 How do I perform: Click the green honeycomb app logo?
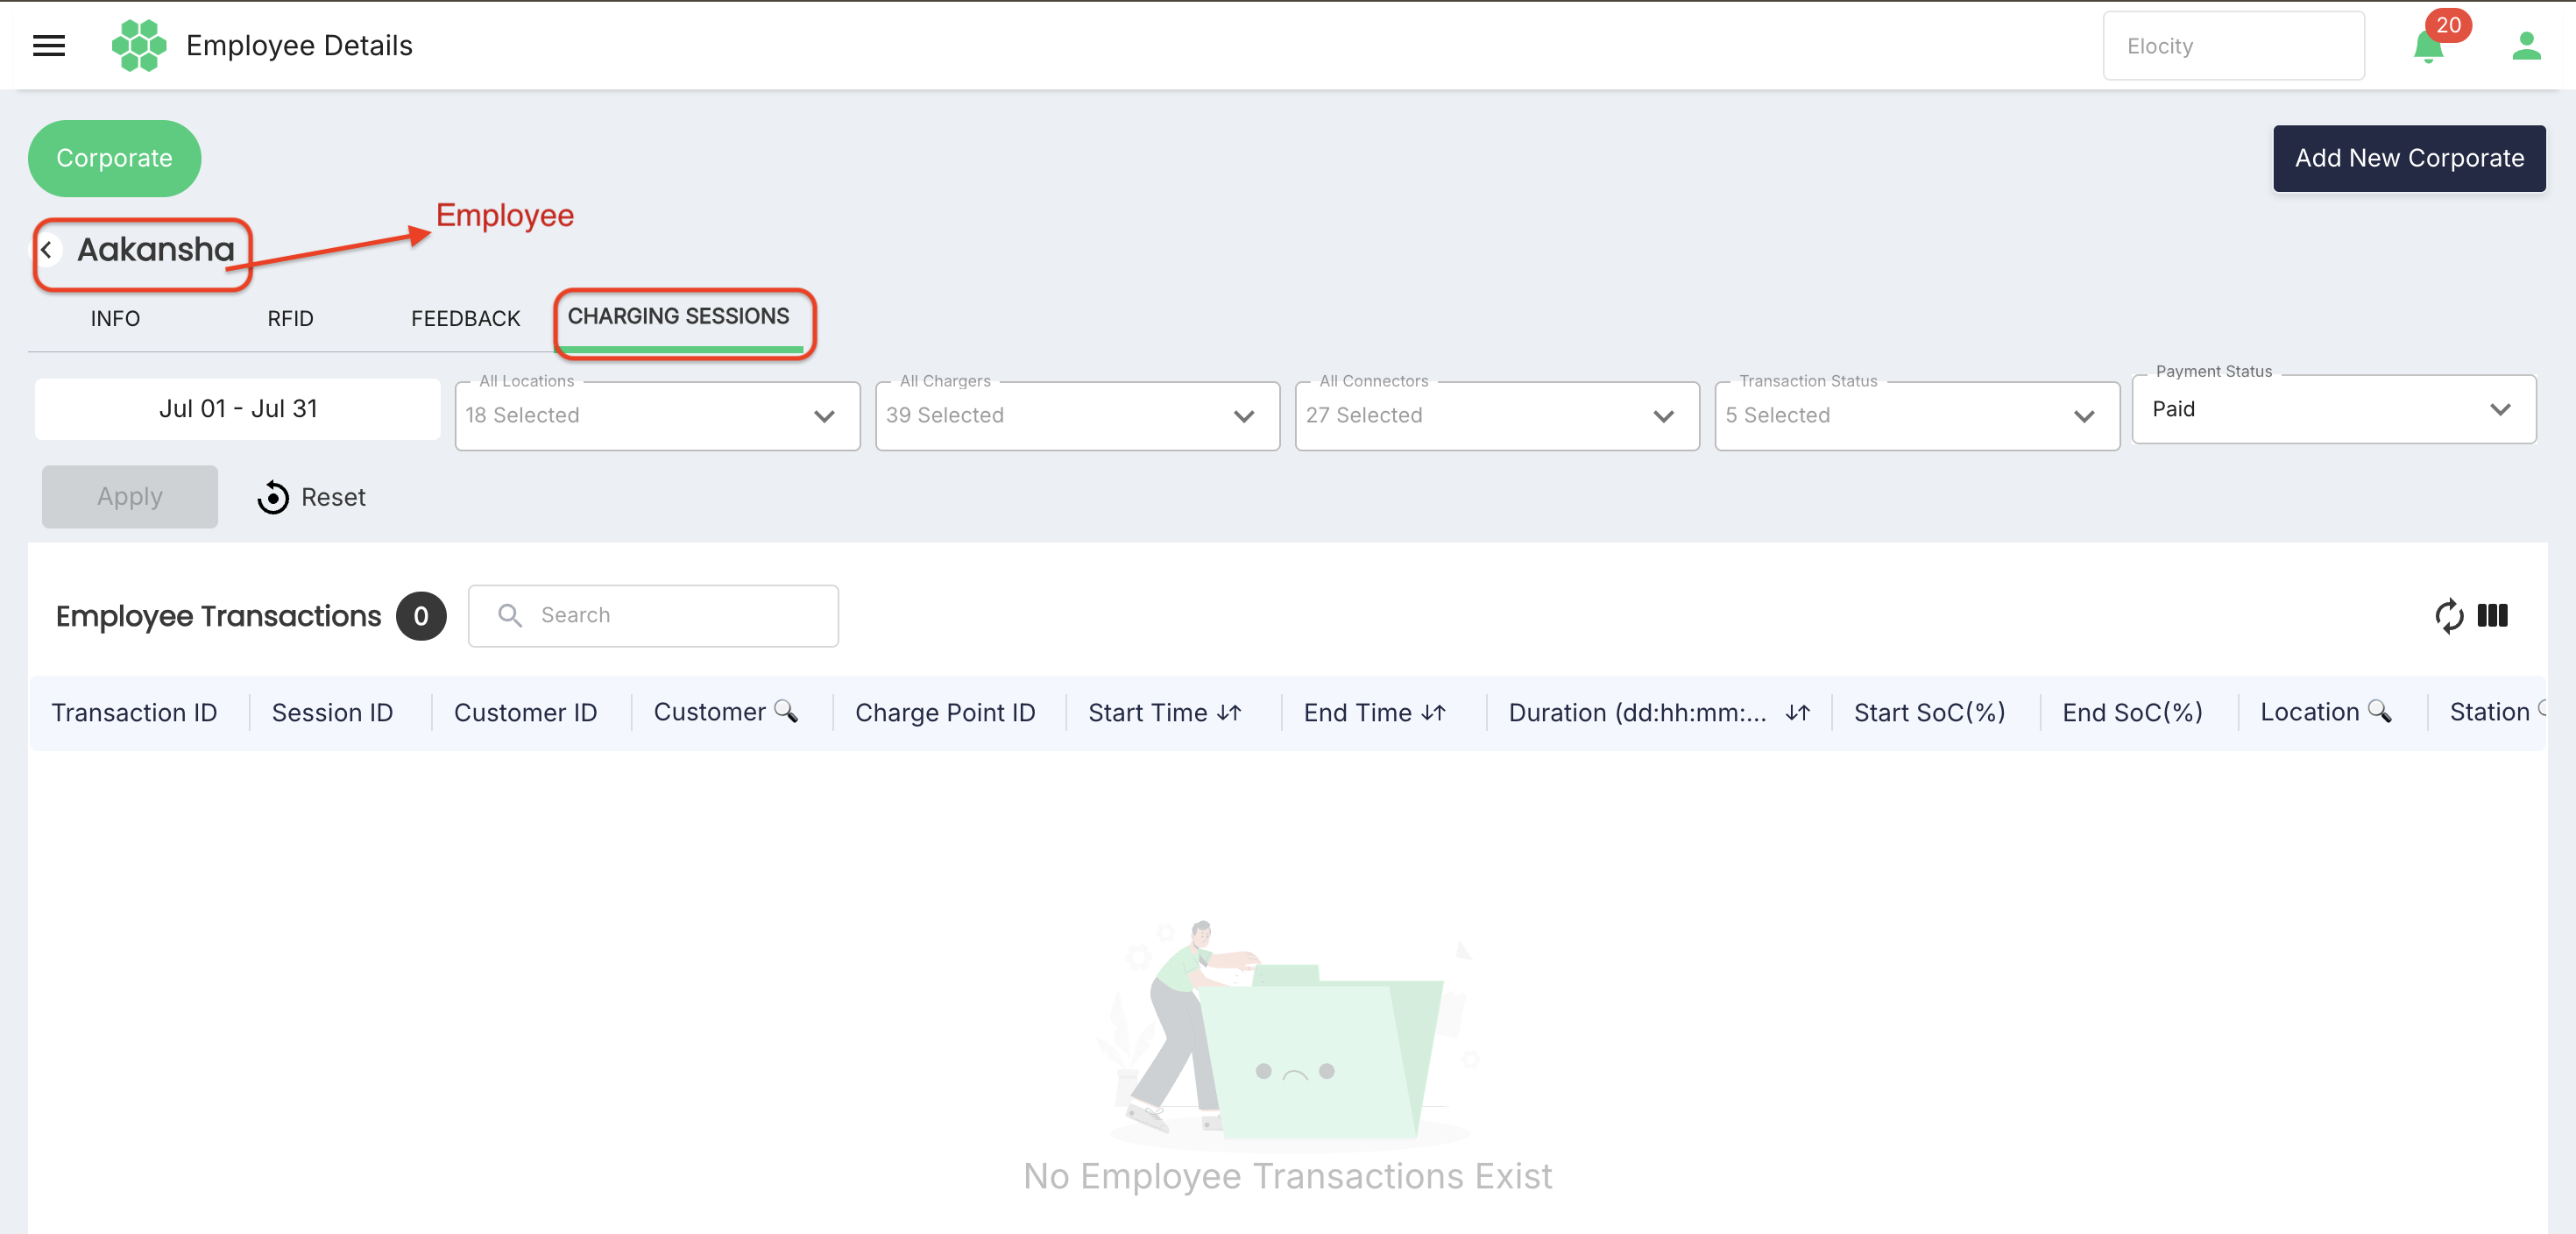(139, 46)
